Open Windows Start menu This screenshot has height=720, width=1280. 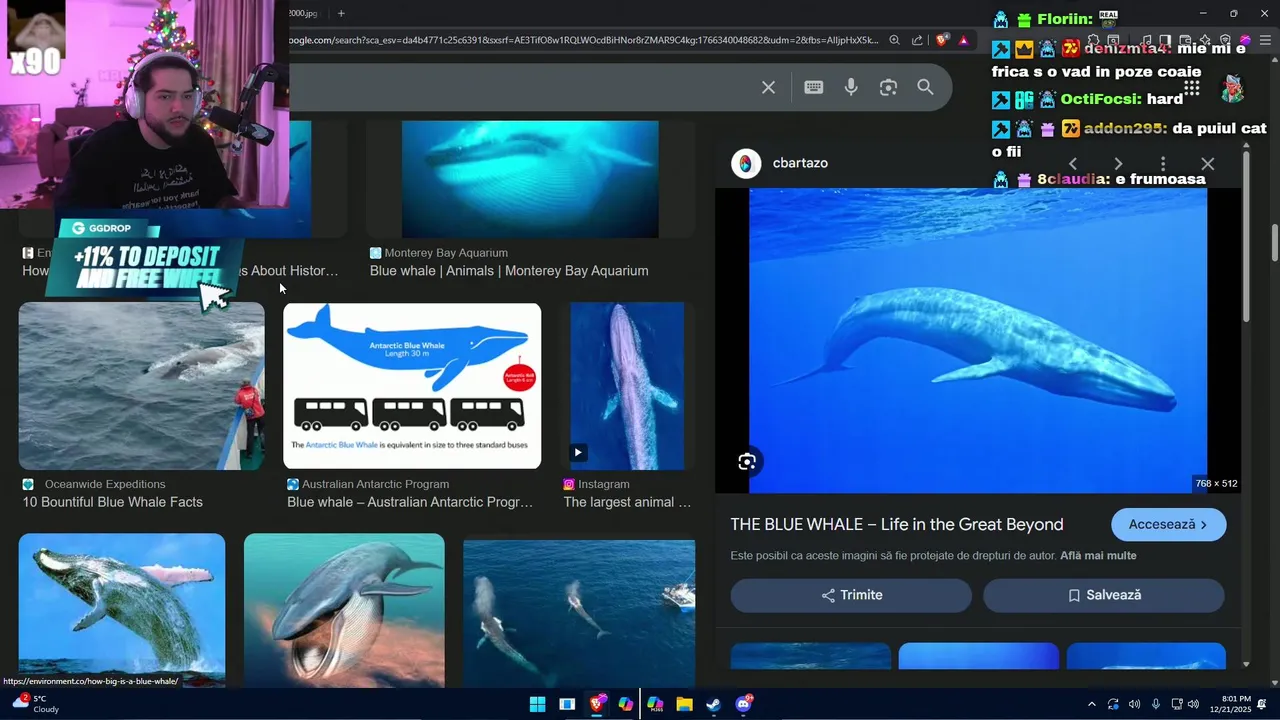coord(537,704)
